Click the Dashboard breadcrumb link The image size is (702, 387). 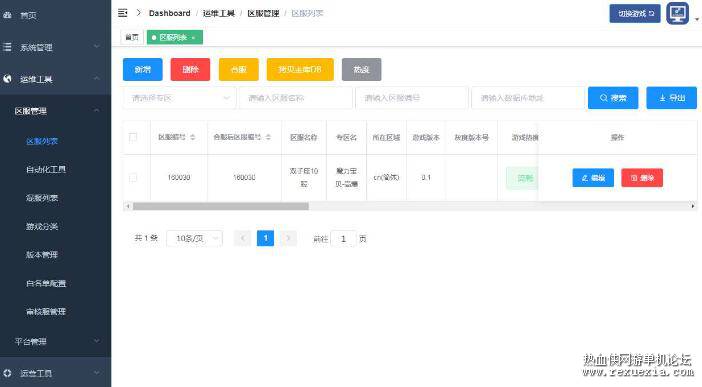[x=170, y=13]
